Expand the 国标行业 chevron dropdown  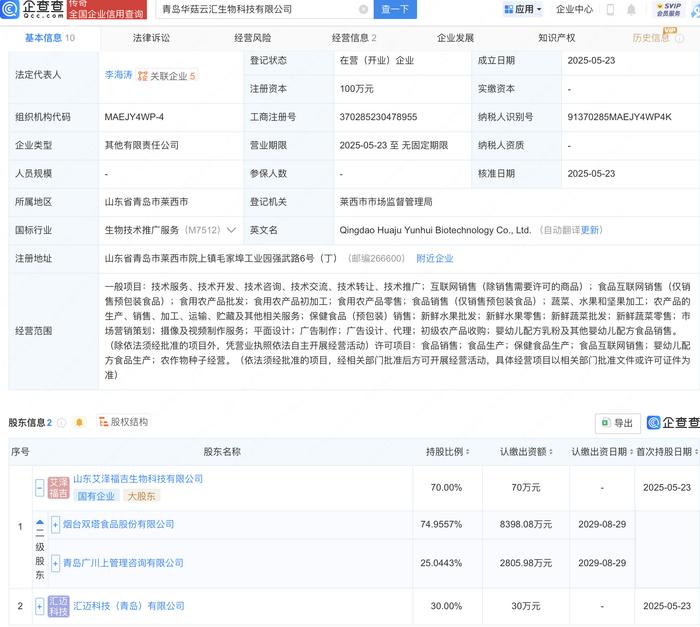(231, 230)
